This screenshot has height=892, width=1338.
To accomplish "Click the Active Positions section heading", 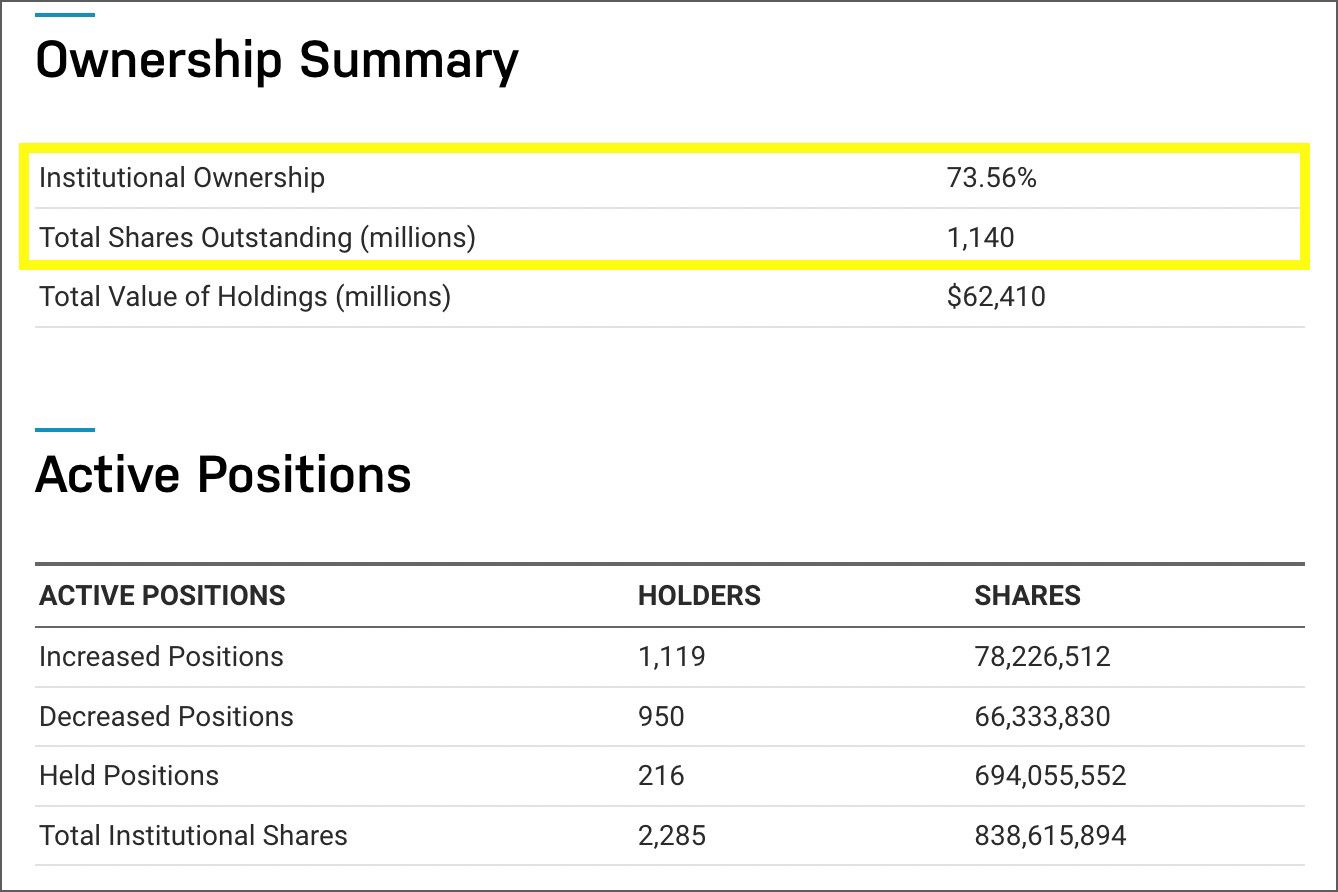I will tap(223, 474).
